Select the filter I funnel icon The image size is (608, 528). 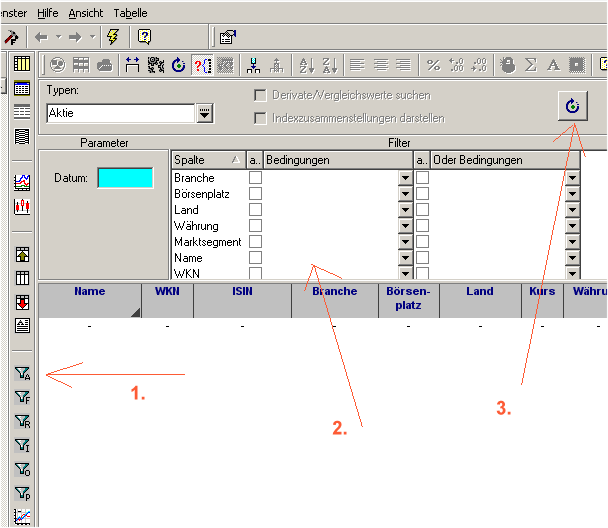[22, 445]
